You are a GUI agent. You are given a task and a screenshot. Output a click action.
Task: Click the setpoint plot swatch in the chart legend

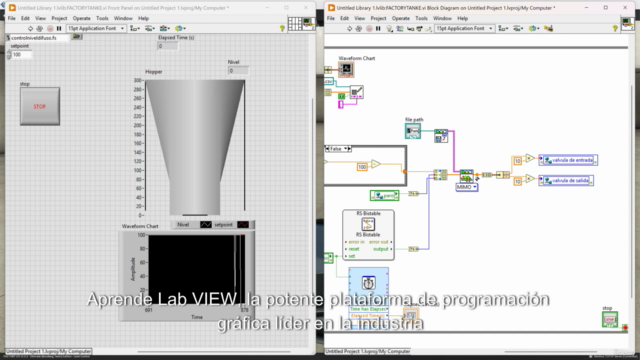[243, 225]
